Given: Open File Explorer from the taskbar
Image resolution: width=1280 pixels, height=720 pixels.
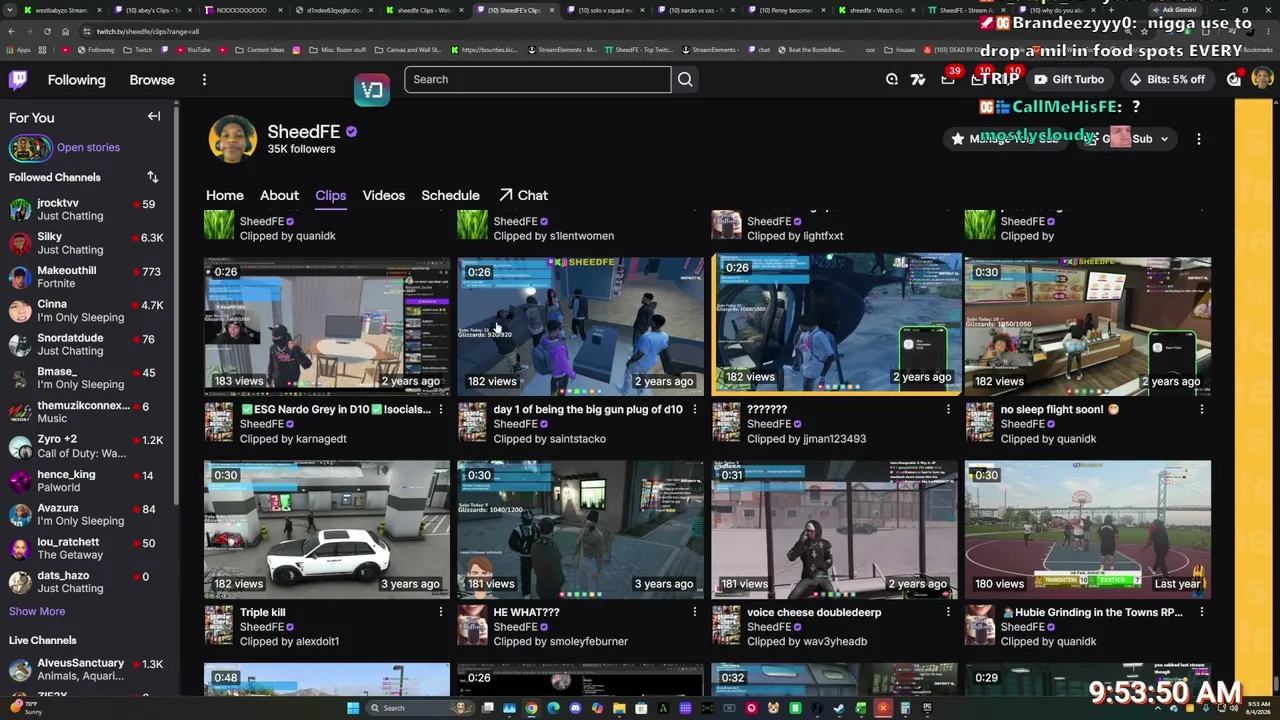Looking at the screenshot, I should [x=619, y=708].
